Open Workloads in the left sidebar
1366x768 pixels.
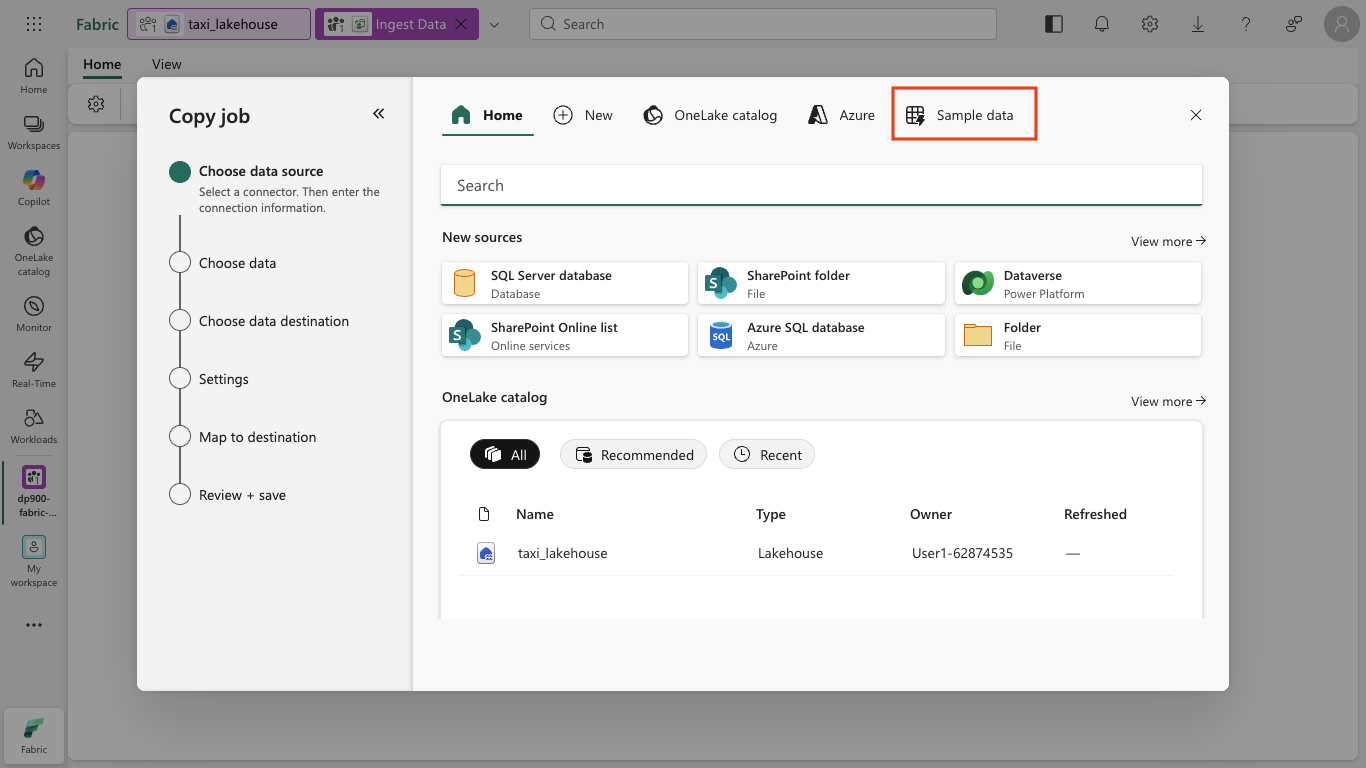pos(34,426)
